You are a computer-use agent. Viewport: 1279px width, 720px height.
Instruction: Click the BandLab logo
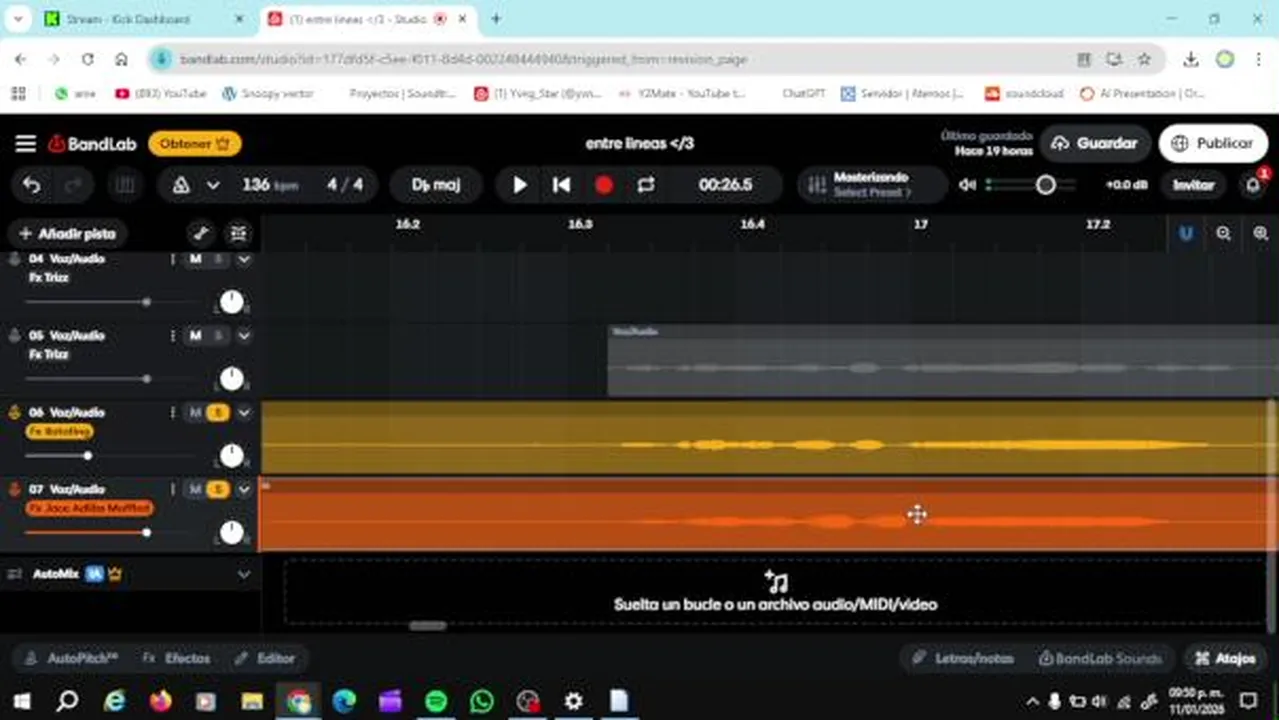(x=92, y=144)
